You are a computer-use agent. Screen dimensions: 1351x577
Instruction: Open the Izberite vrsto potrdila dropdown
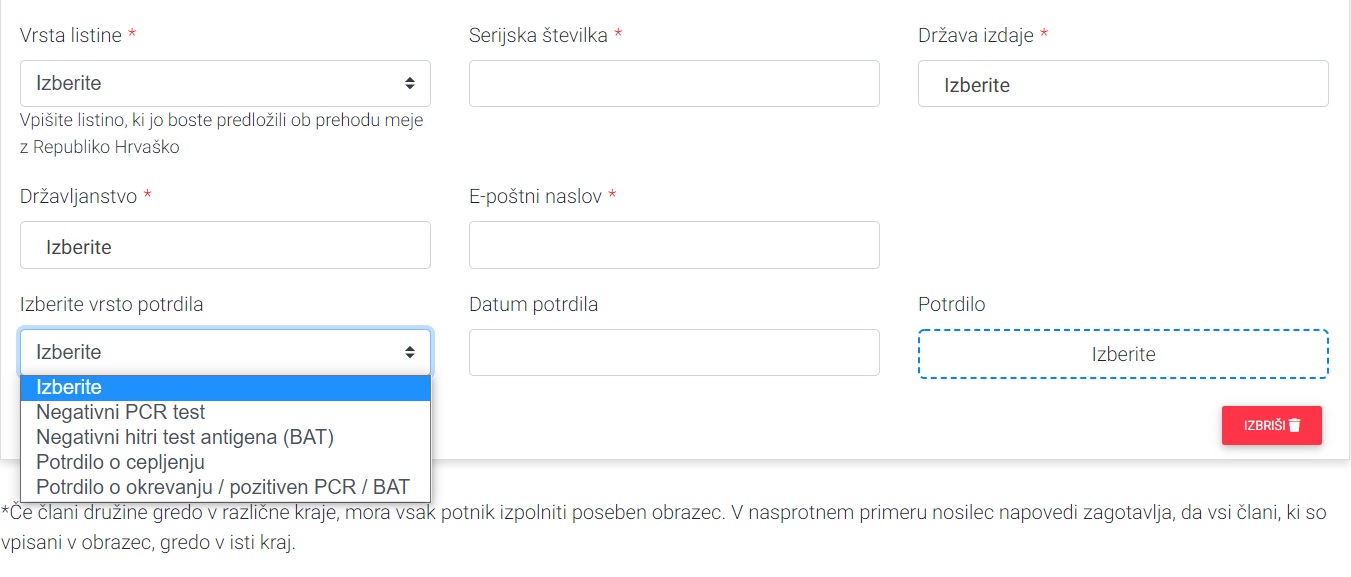click(225, 352)
